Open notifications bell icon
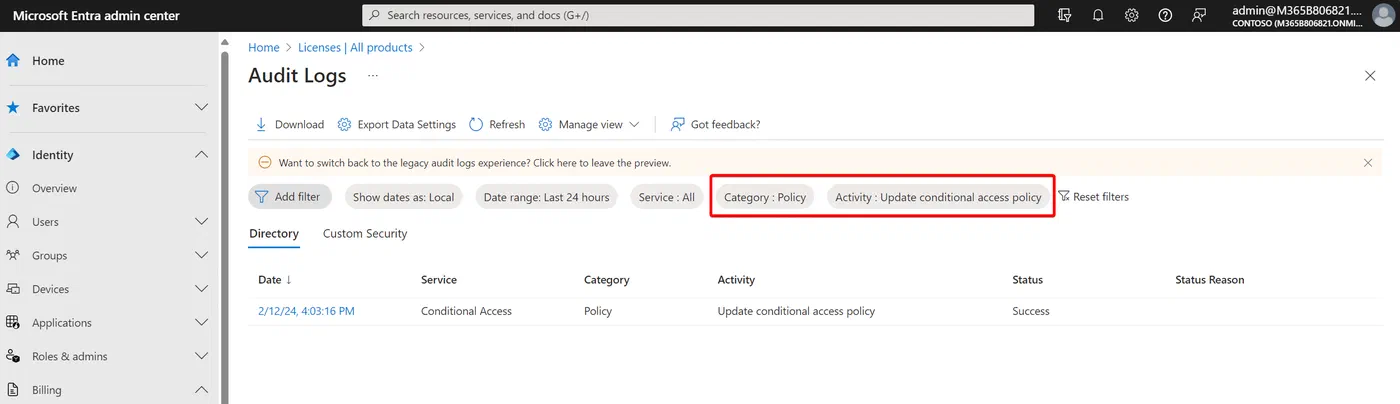The height and width of the screenshot is (404, 1400). tap(1098, 15)
